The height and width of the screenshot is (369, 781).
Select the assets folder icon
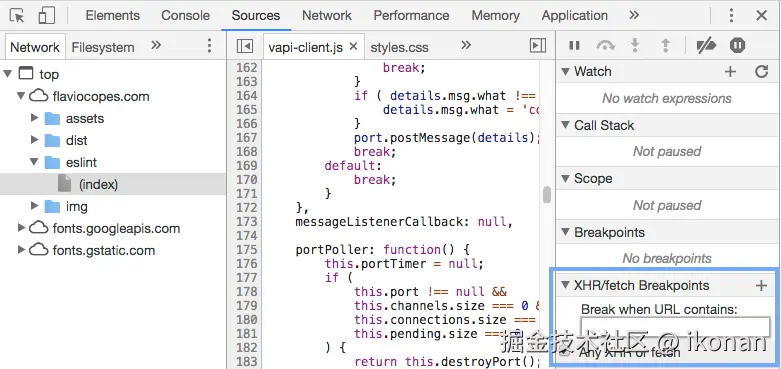[52, 119]
